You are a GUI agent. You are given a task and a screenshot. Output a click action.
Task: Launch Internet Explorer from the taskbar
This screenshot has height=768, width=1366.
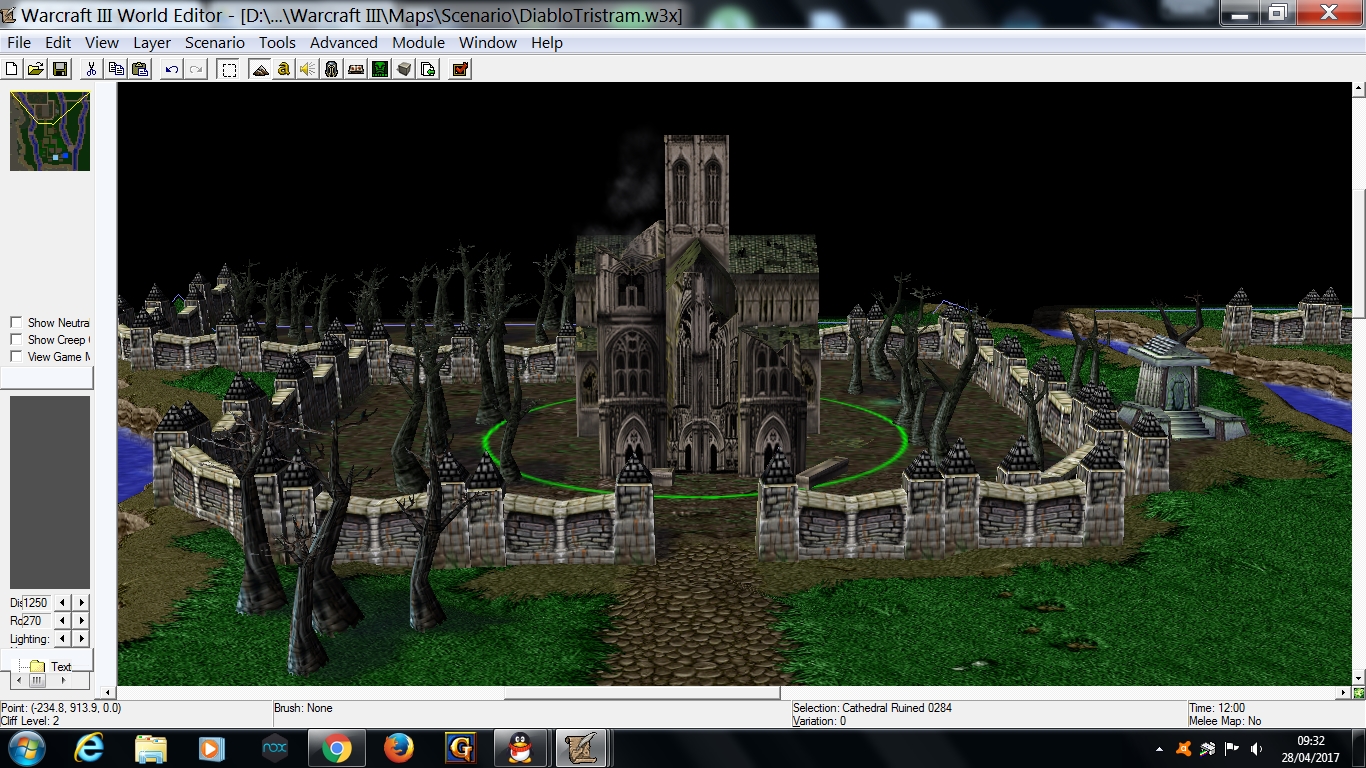pyautogui.click(x=90, y=748)
